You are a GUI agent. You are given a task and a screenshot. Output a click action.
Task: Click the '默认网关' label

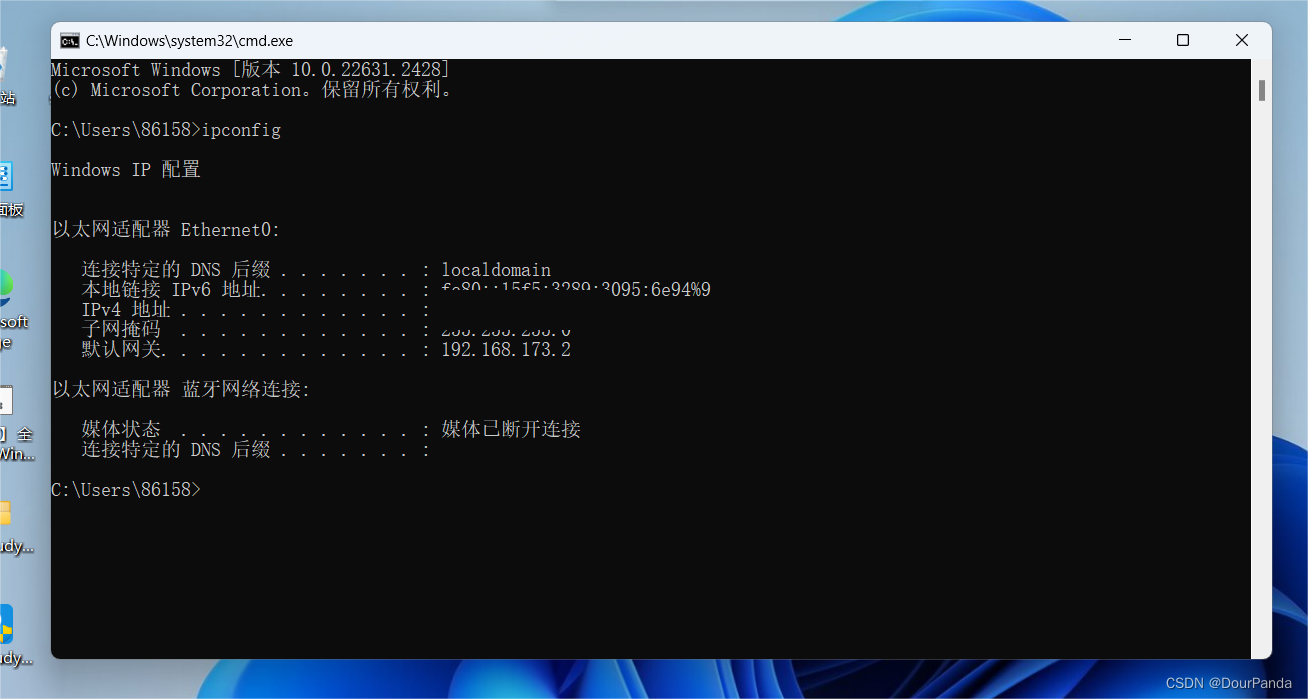point(121,350)
